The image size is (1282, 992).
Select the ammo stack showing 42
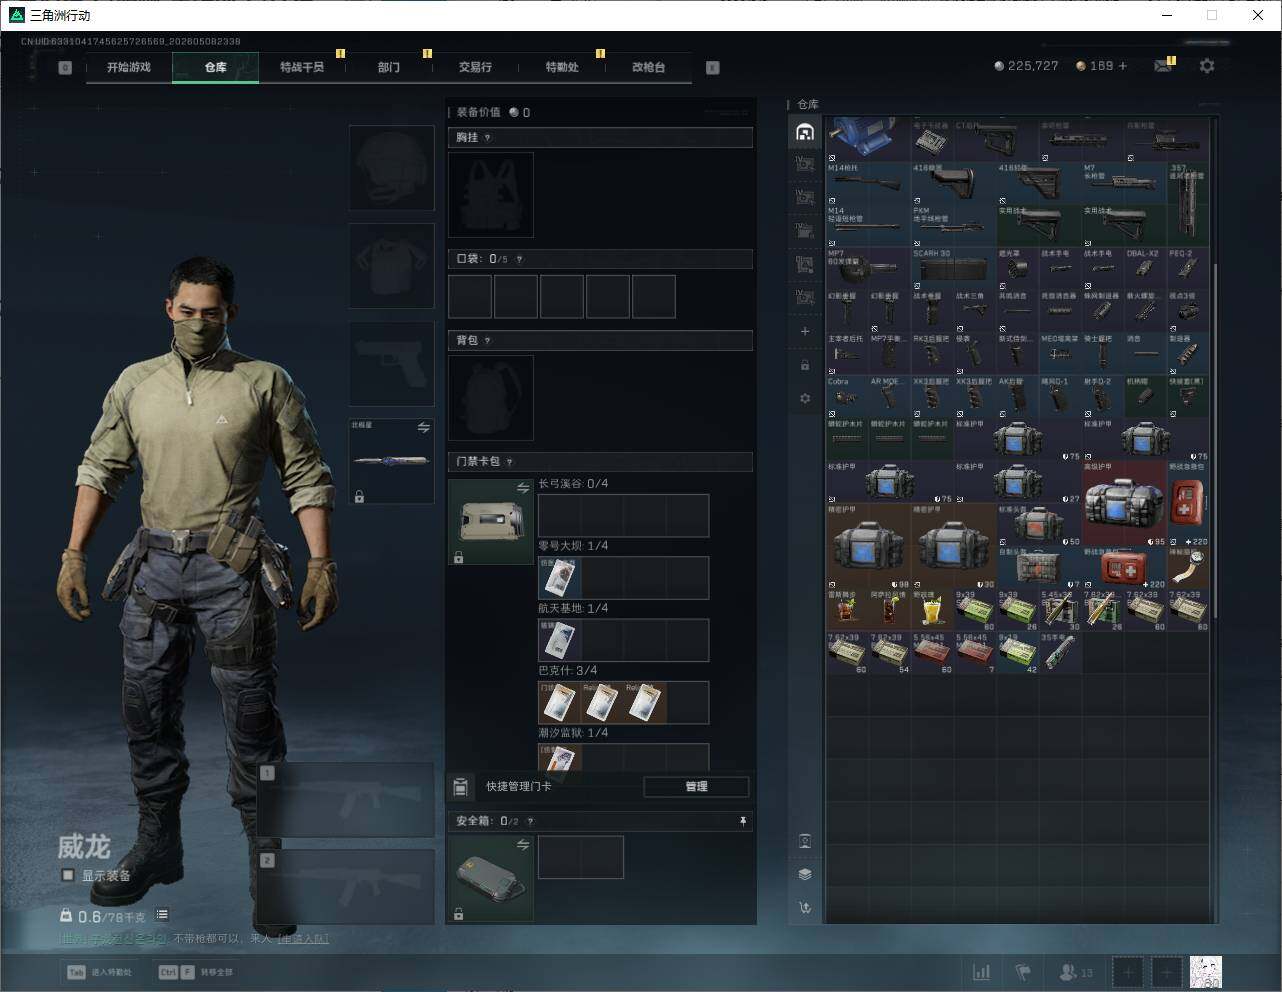click(1018, 653)
